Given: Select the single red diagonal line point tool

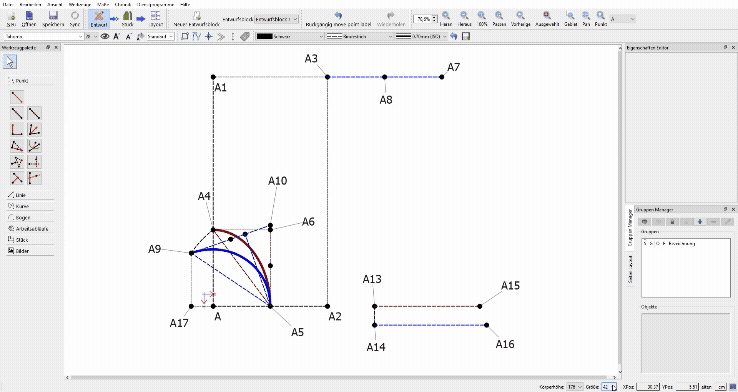Looking at the screenshot, I should coord(17,97).
